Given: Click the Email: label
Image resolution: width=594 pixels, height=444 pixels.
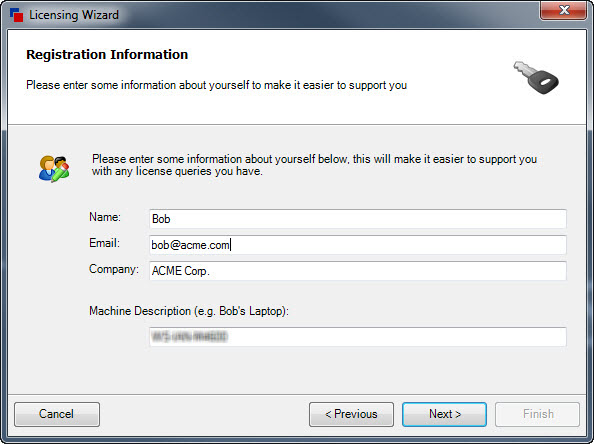Looking at the screenshot, I should [104, 243].
